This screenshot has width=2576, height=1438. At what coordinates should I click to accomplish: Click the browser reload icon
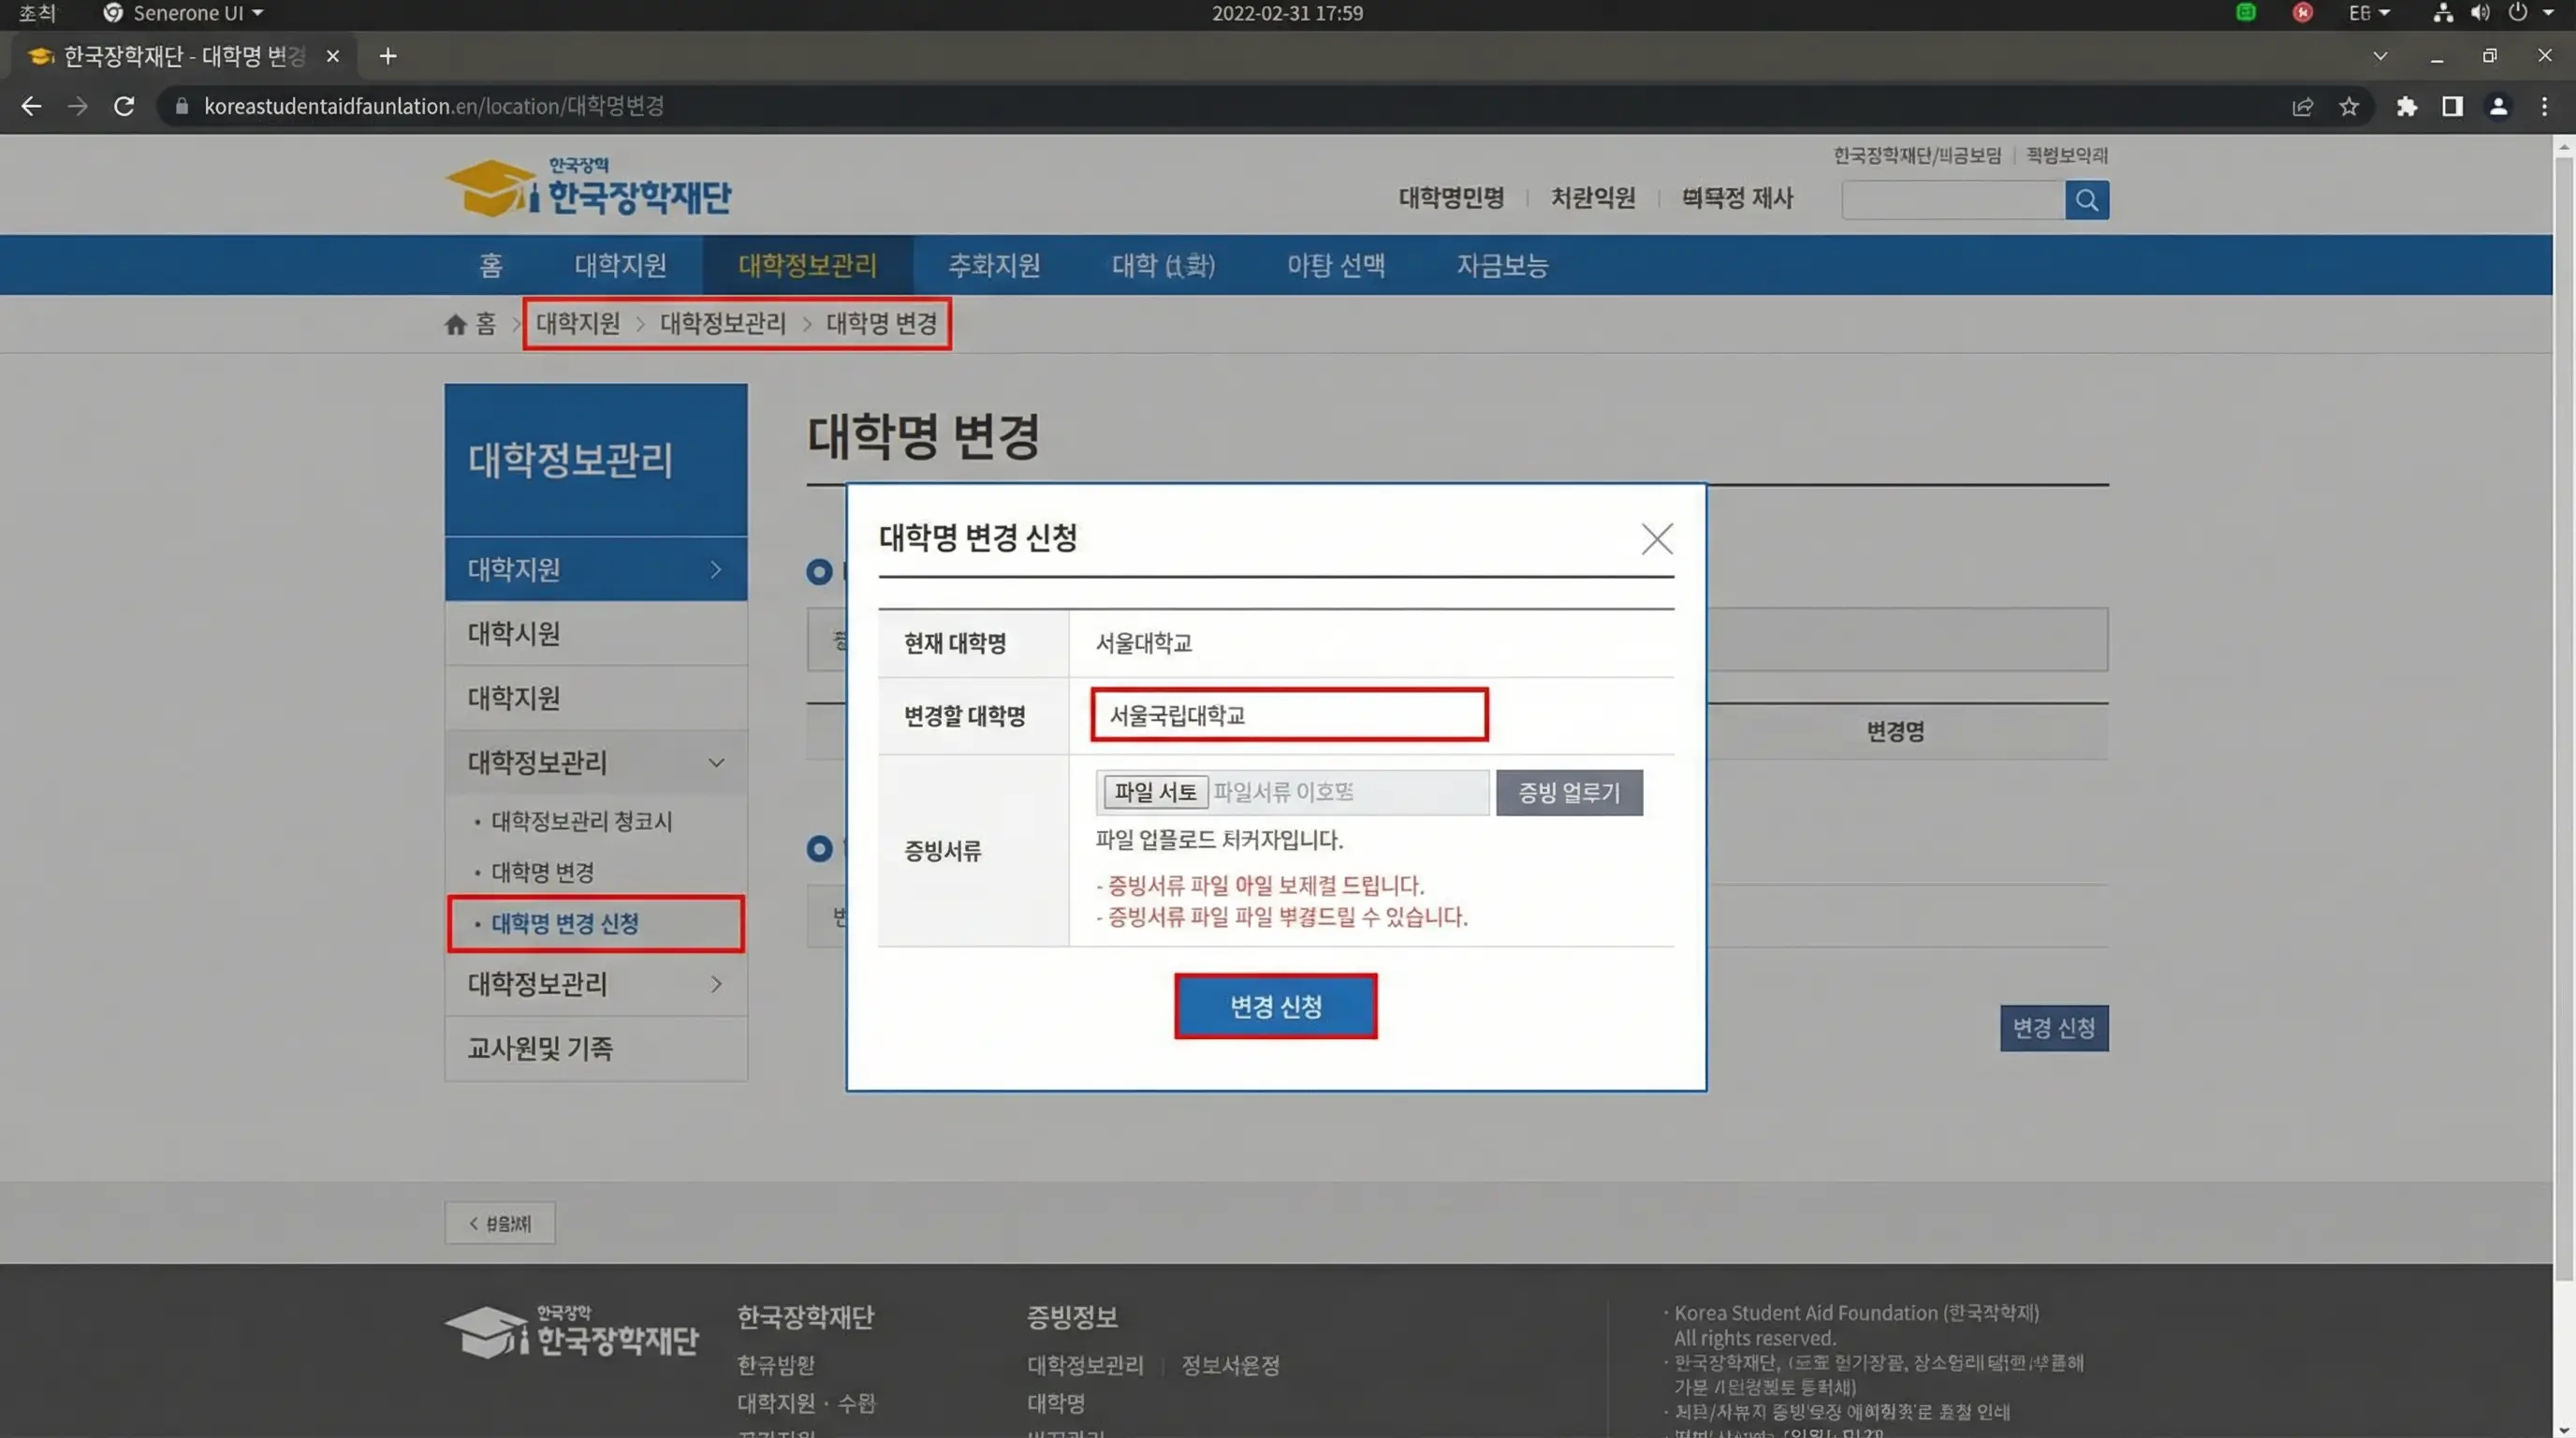tap(123, 105)
